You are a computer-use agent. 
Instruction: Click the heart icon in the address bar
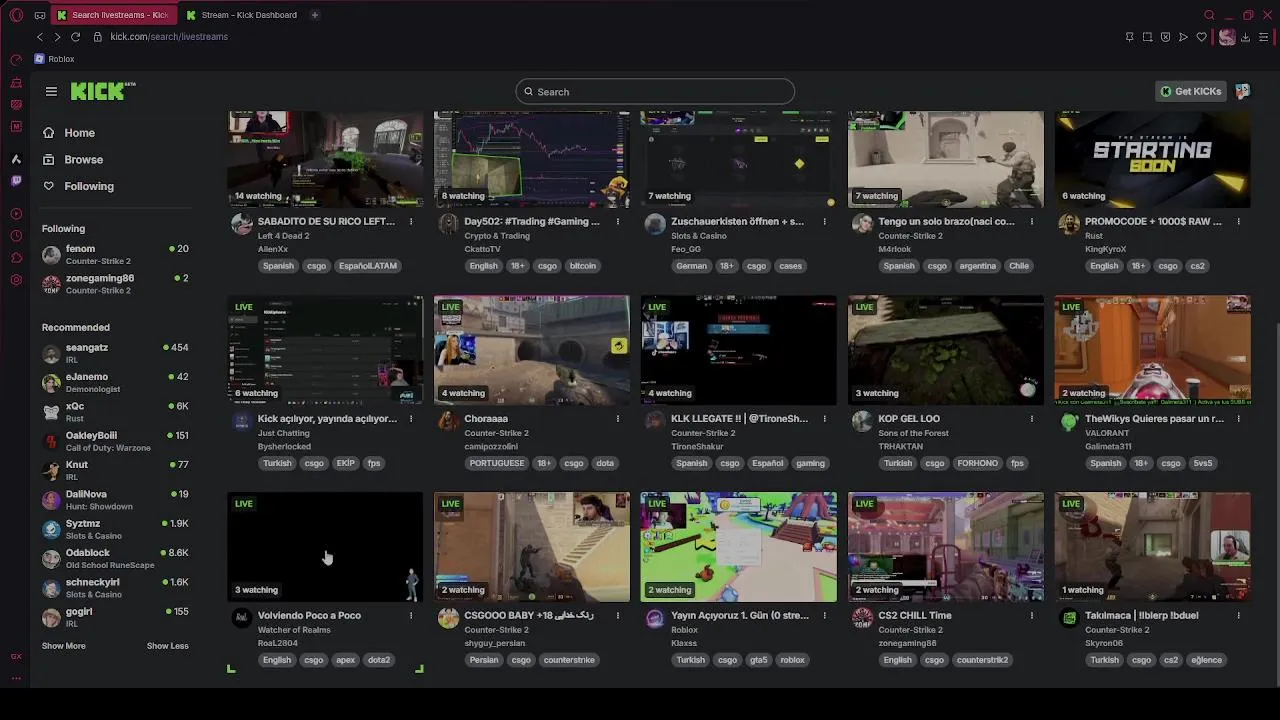tap(1201, 37)
